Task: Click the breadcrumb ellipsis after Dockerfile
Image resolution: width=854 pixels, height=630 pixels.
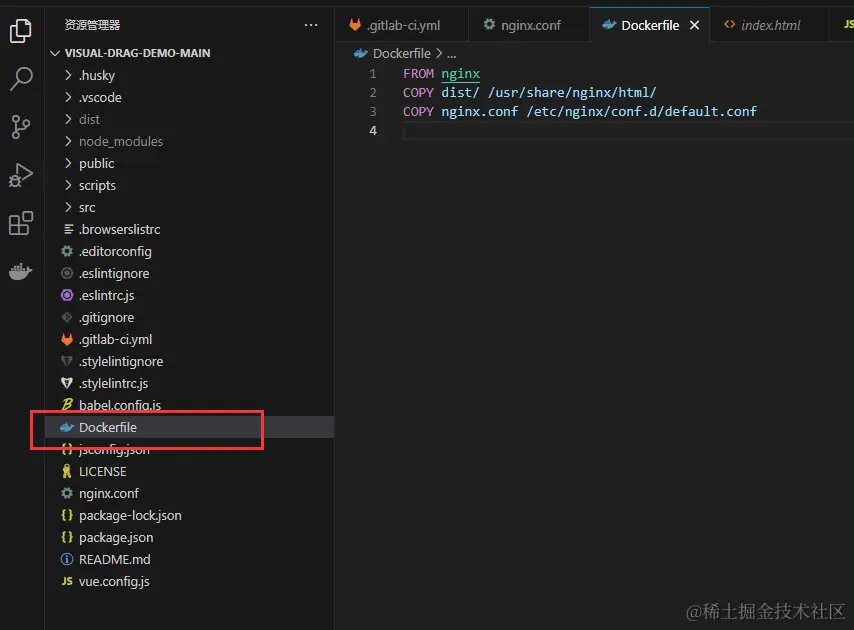Action: 452,54
